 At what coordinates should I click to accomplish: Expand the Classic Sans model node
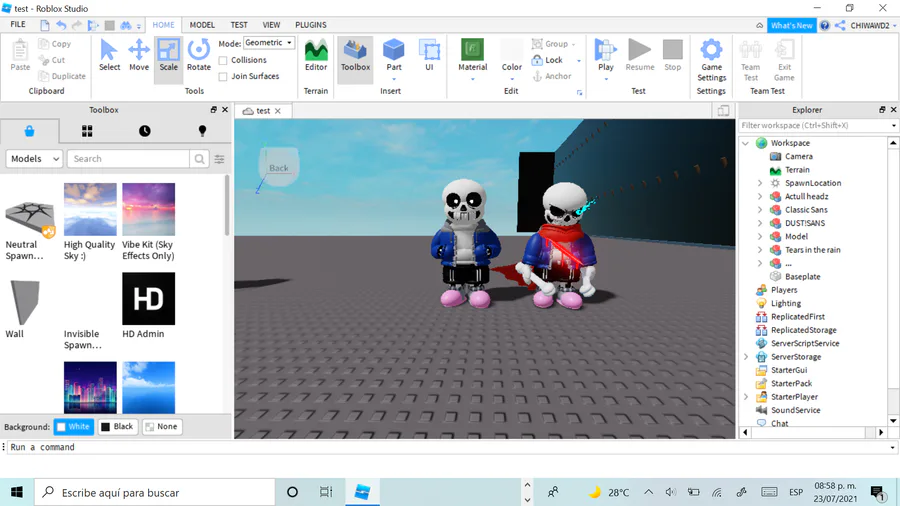coord(760,210)
